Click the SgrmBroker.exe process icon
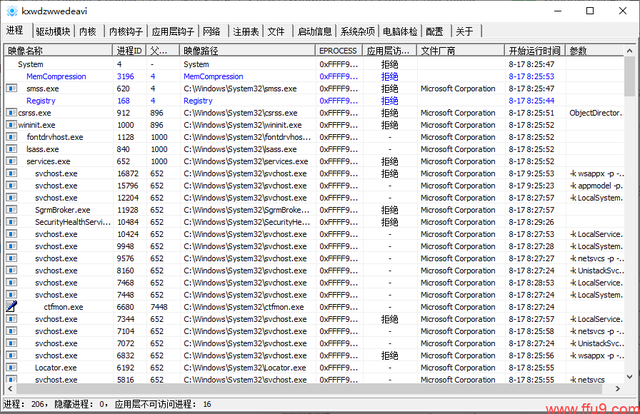Screen dimensions: 640x414 12,210
